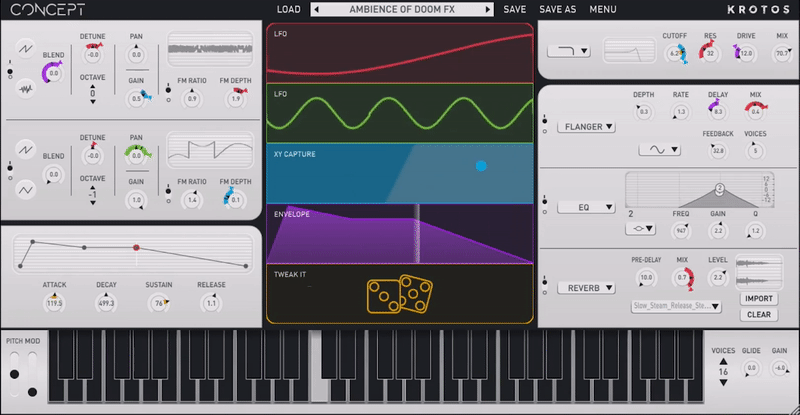Click oscillator 1 FM Ratio knob

pos(192,99)
